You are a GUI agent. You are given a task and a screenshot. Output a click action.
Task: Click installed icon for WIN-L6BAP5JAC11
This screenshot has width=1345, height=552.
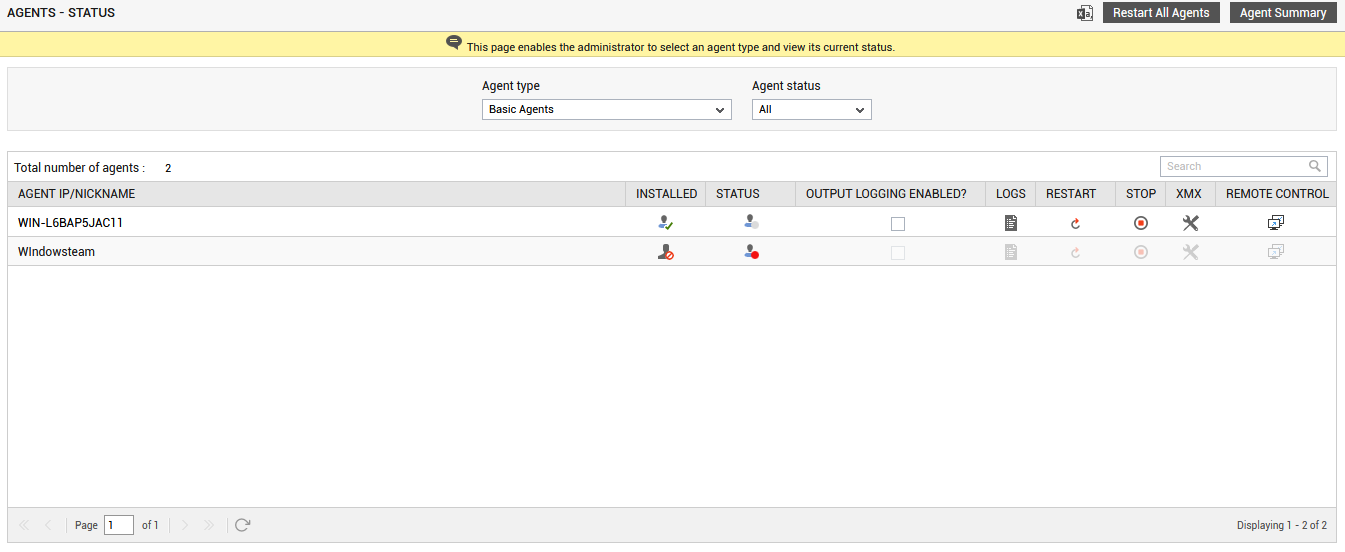pyautogui.click(x=666, y=223)
